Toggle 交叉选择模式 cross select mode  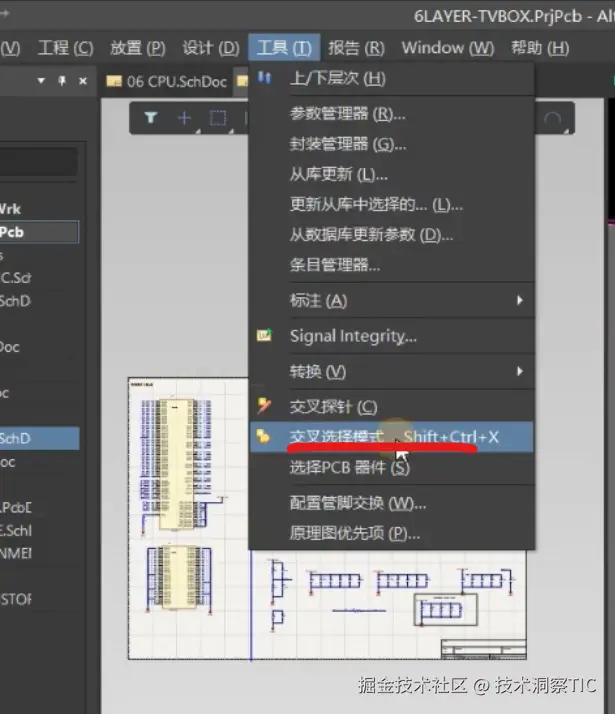[x=391, y=437]
